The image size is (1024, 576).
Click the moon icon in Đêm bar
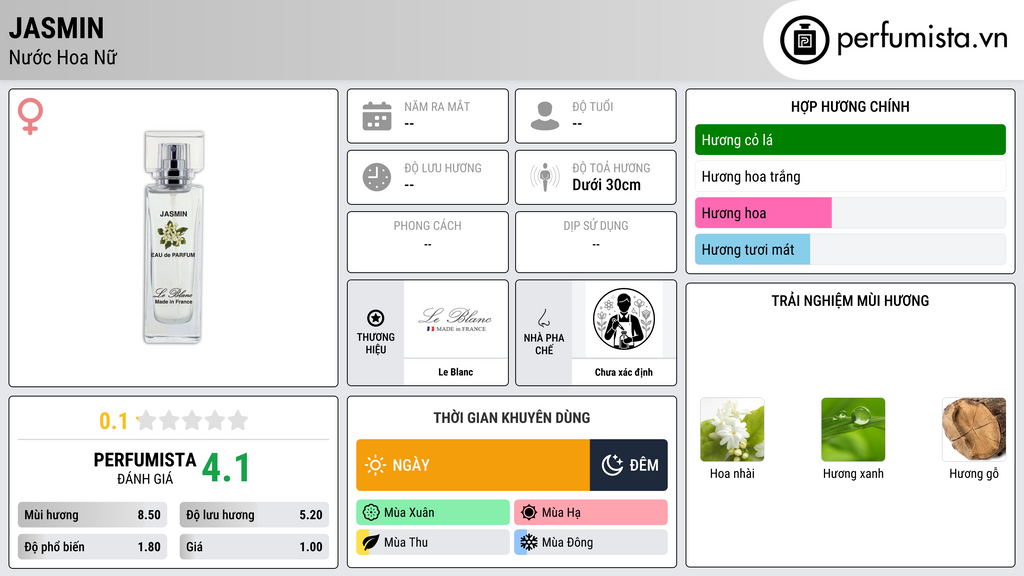coord(612,465)
